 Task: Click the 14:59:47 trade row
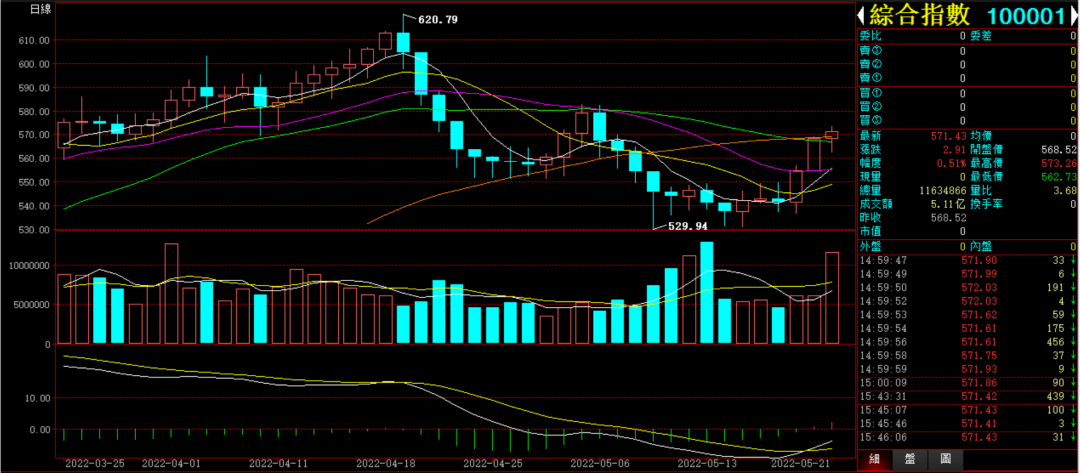click(x=967, y=260)
